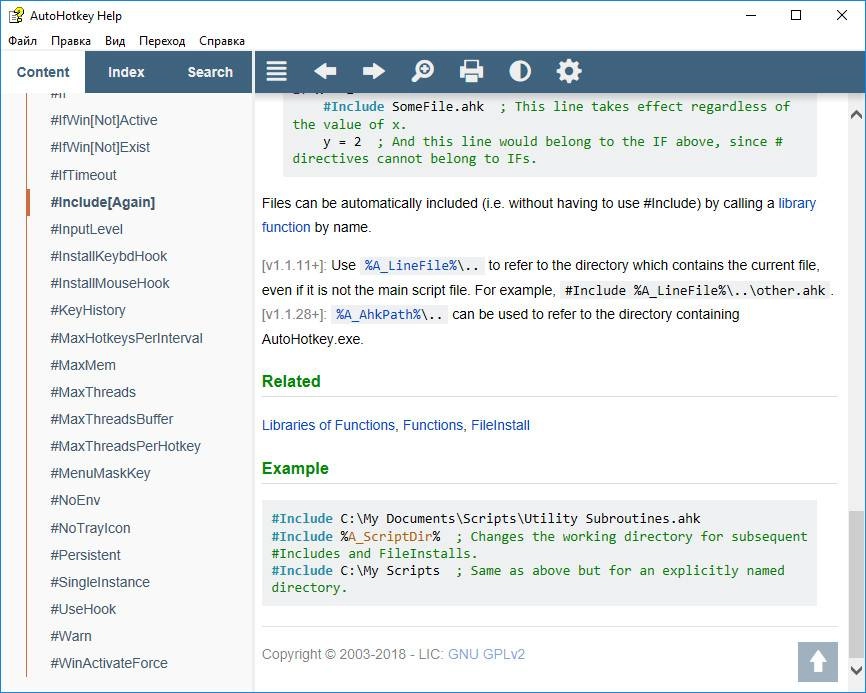Select #Persistent in the contents list

pos(85,555)
